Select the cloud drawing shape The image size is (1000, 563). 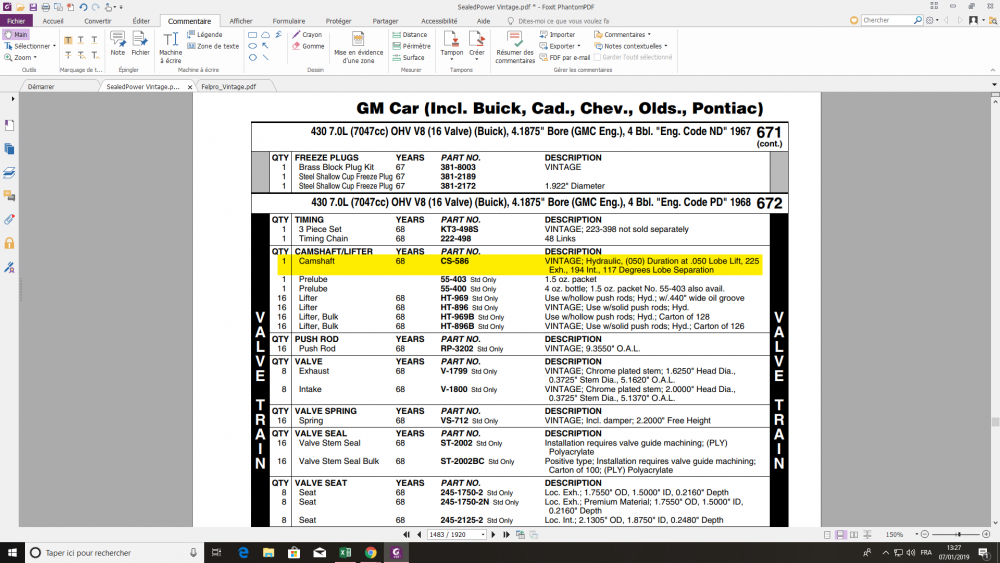click(x=265, y=34)
